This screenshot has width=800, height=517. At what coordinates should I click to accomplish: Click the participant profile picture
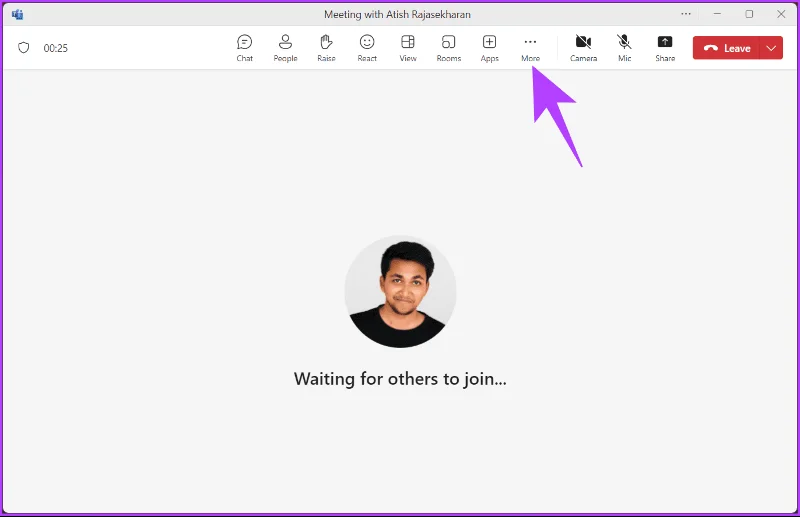[x=400, y=291]
